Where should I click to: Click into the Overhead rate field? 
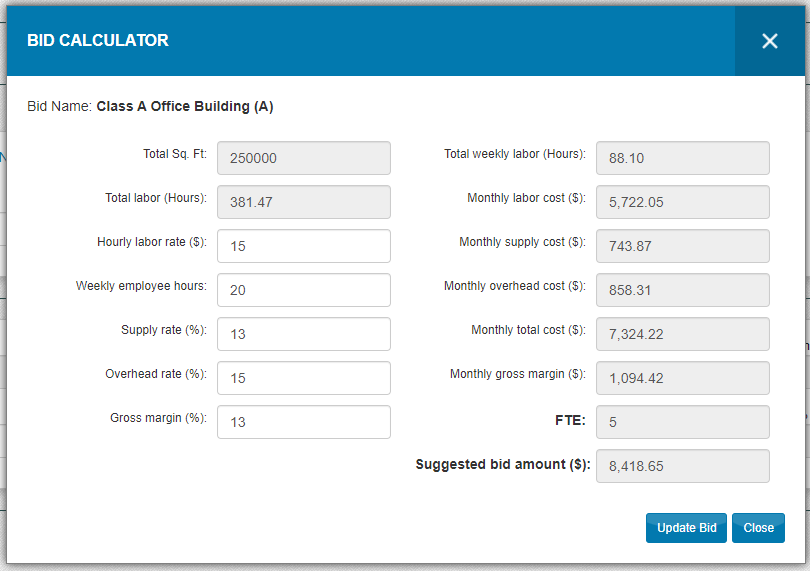pyautogui.click(x=303, y=378)
